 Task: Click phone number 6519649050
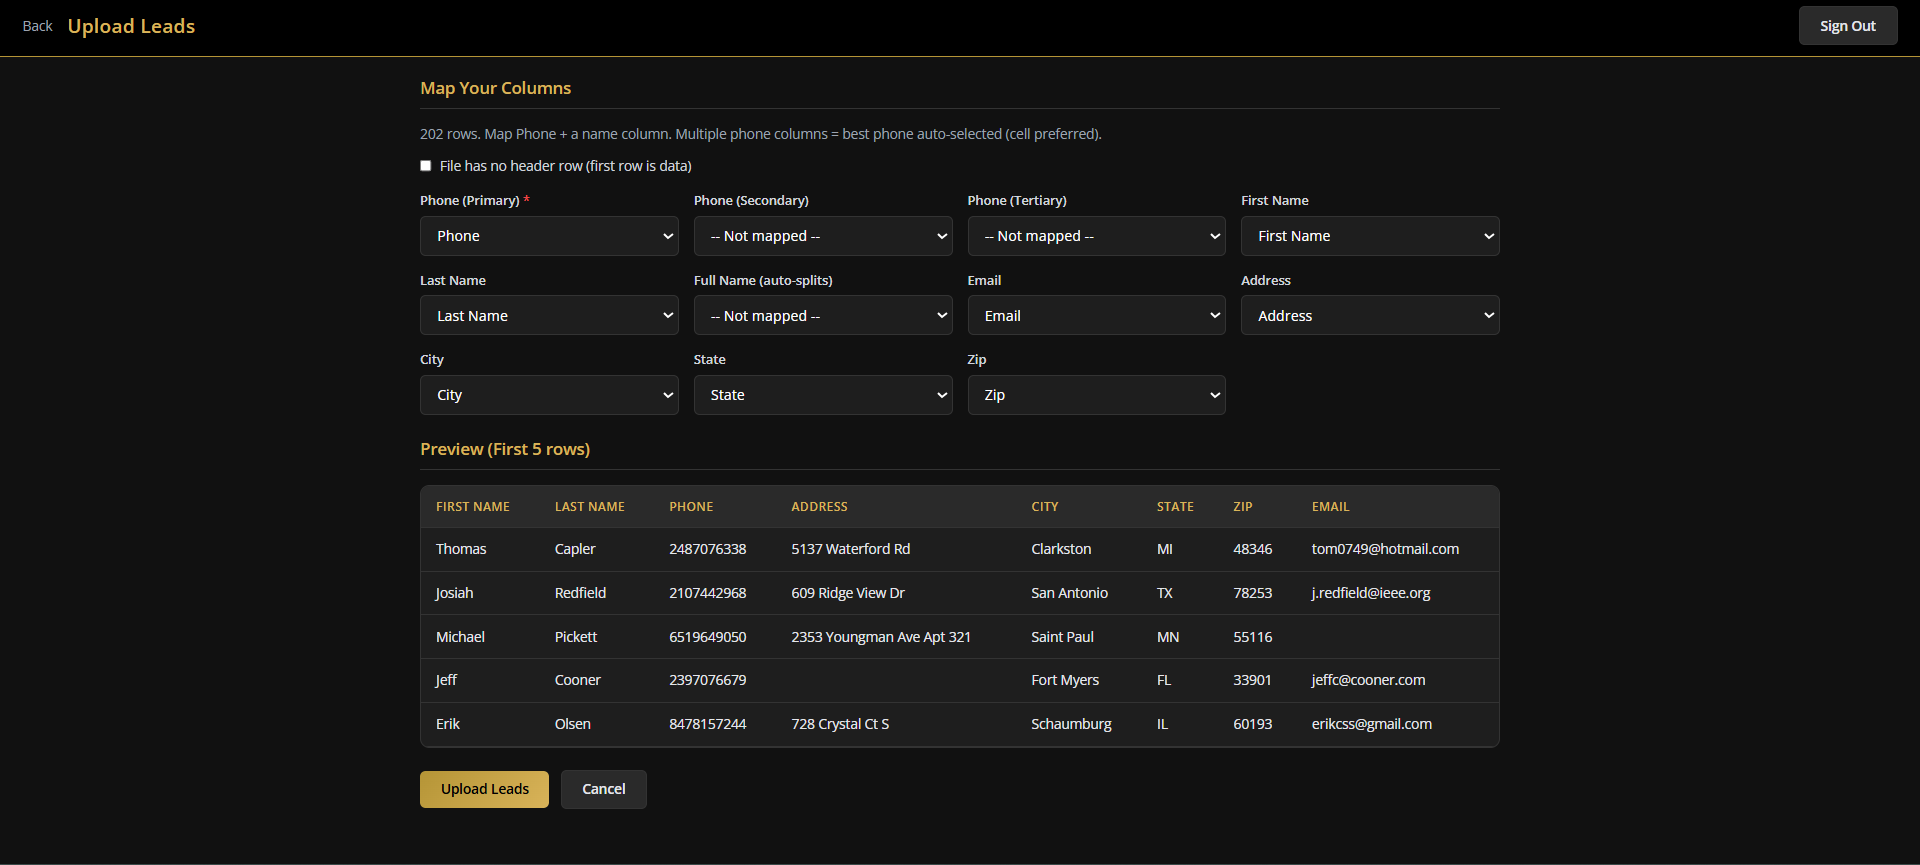click(x=708, y=637)
